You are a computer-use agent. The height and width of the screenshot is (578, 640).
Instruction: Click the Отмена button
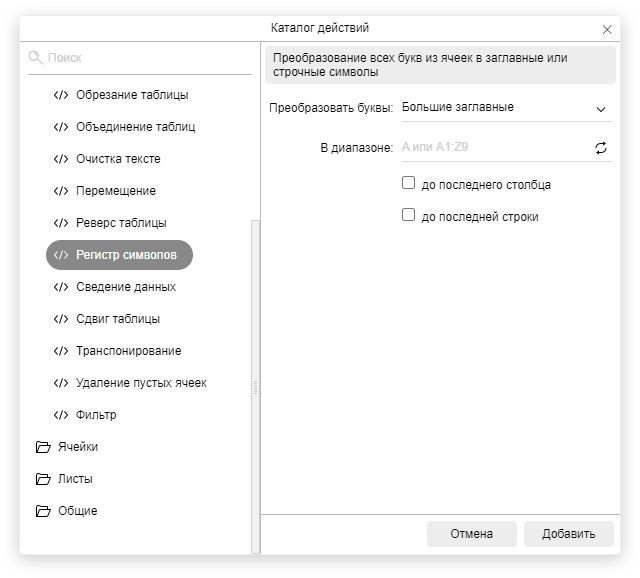(471, 534)
